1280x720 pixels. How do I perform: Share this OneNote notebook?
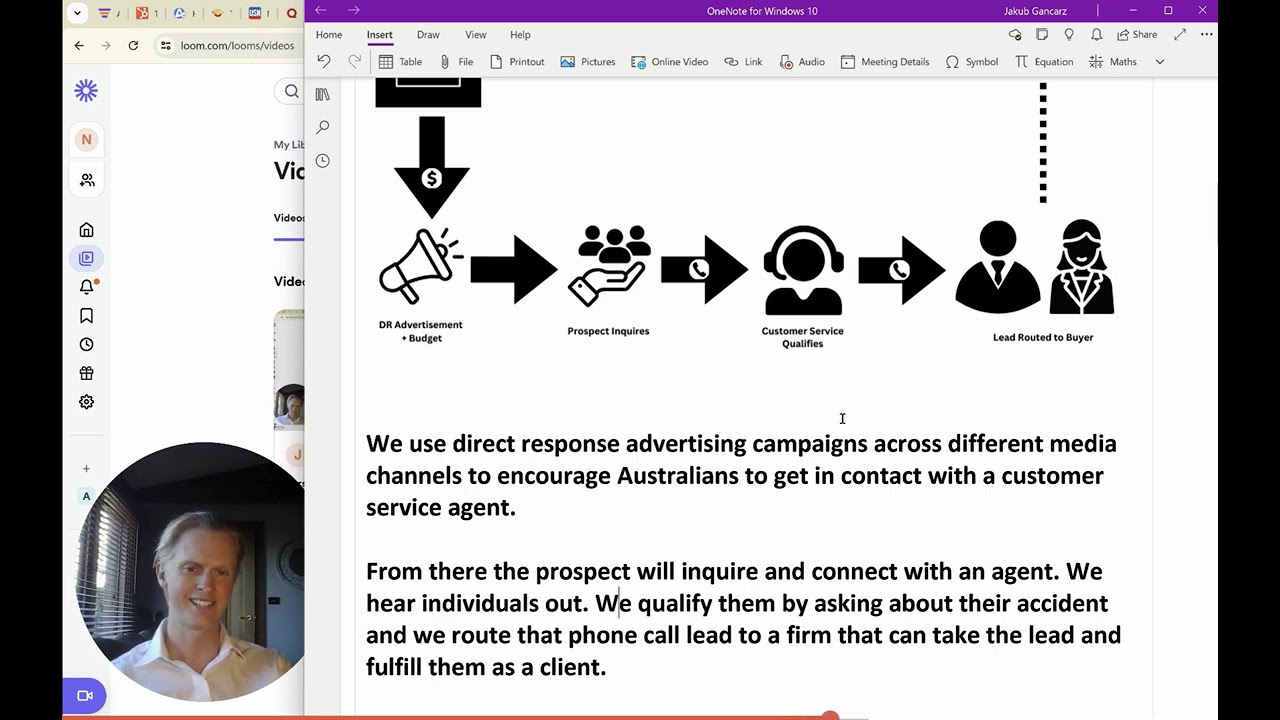[x=1137, y=34]
